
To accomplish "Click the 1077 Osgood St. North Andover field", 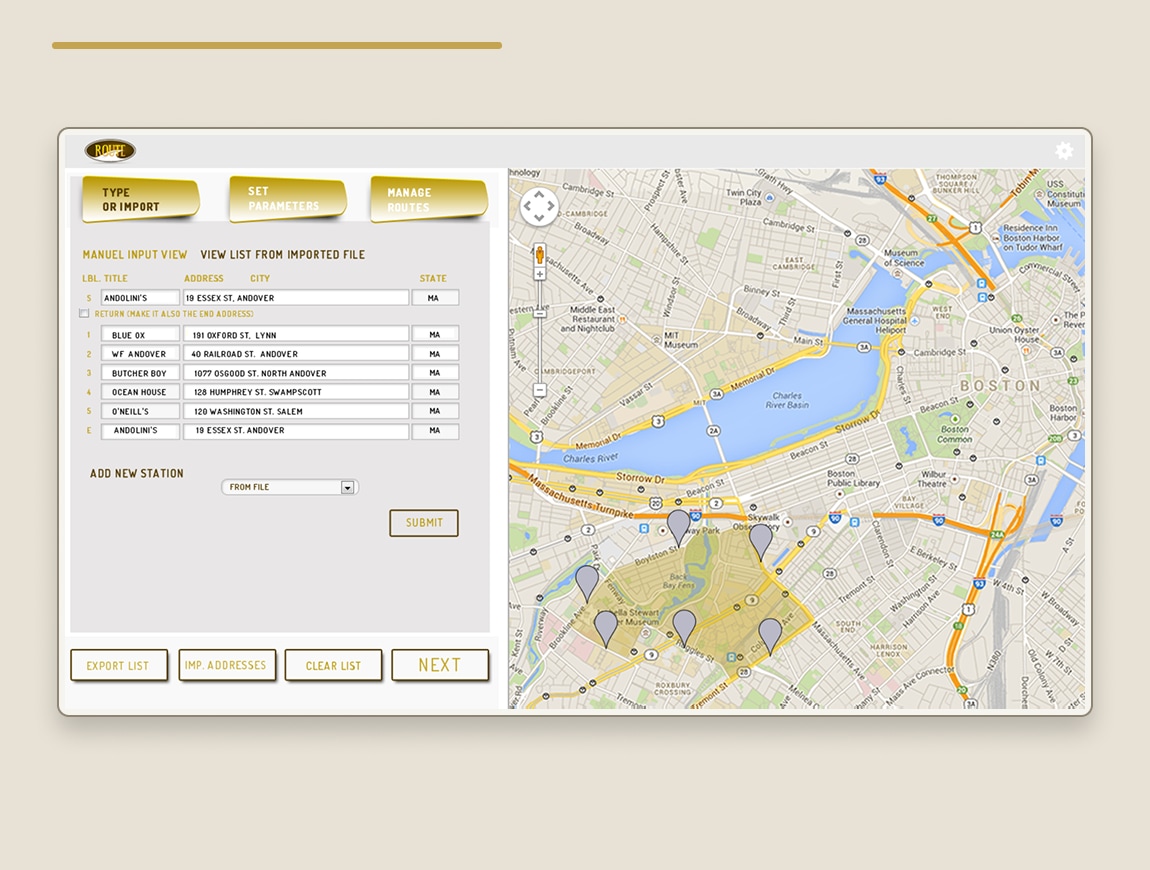I will (x=296, y=373).
